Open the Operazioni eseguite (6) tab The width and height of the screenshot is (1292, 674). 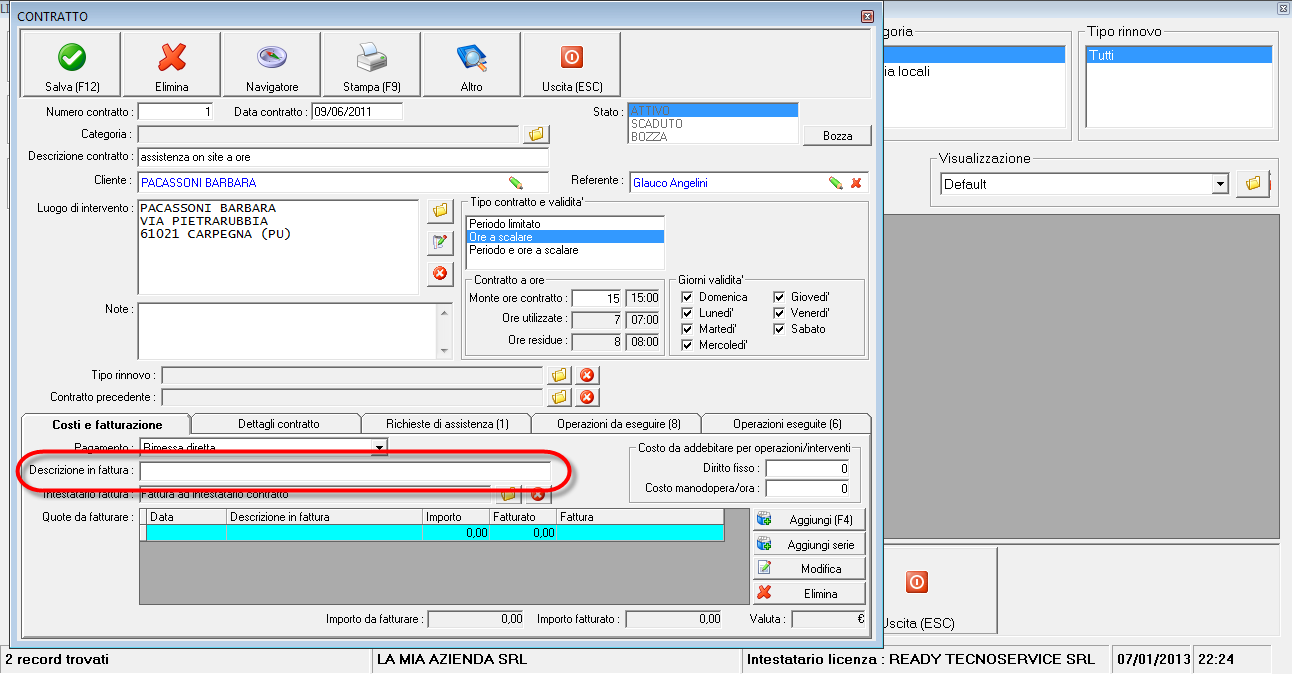pos(787,424)
